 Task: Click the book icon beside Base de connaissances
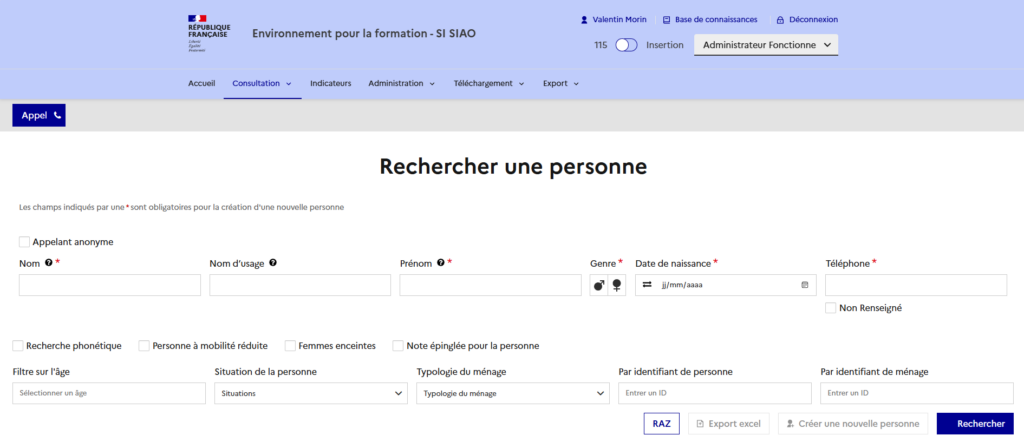pyautogui.click(x=667, y=20)
